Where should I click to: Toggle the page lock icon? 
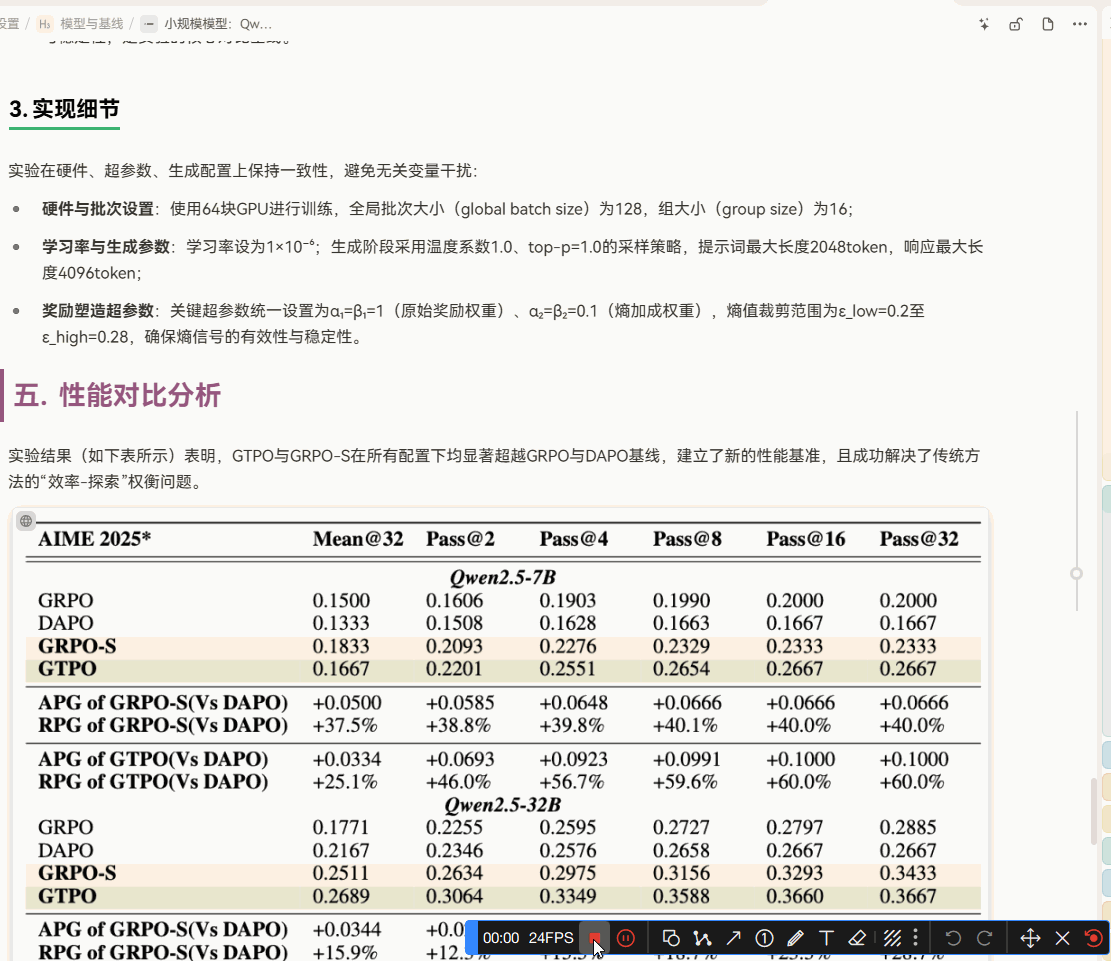[1016, 23]
